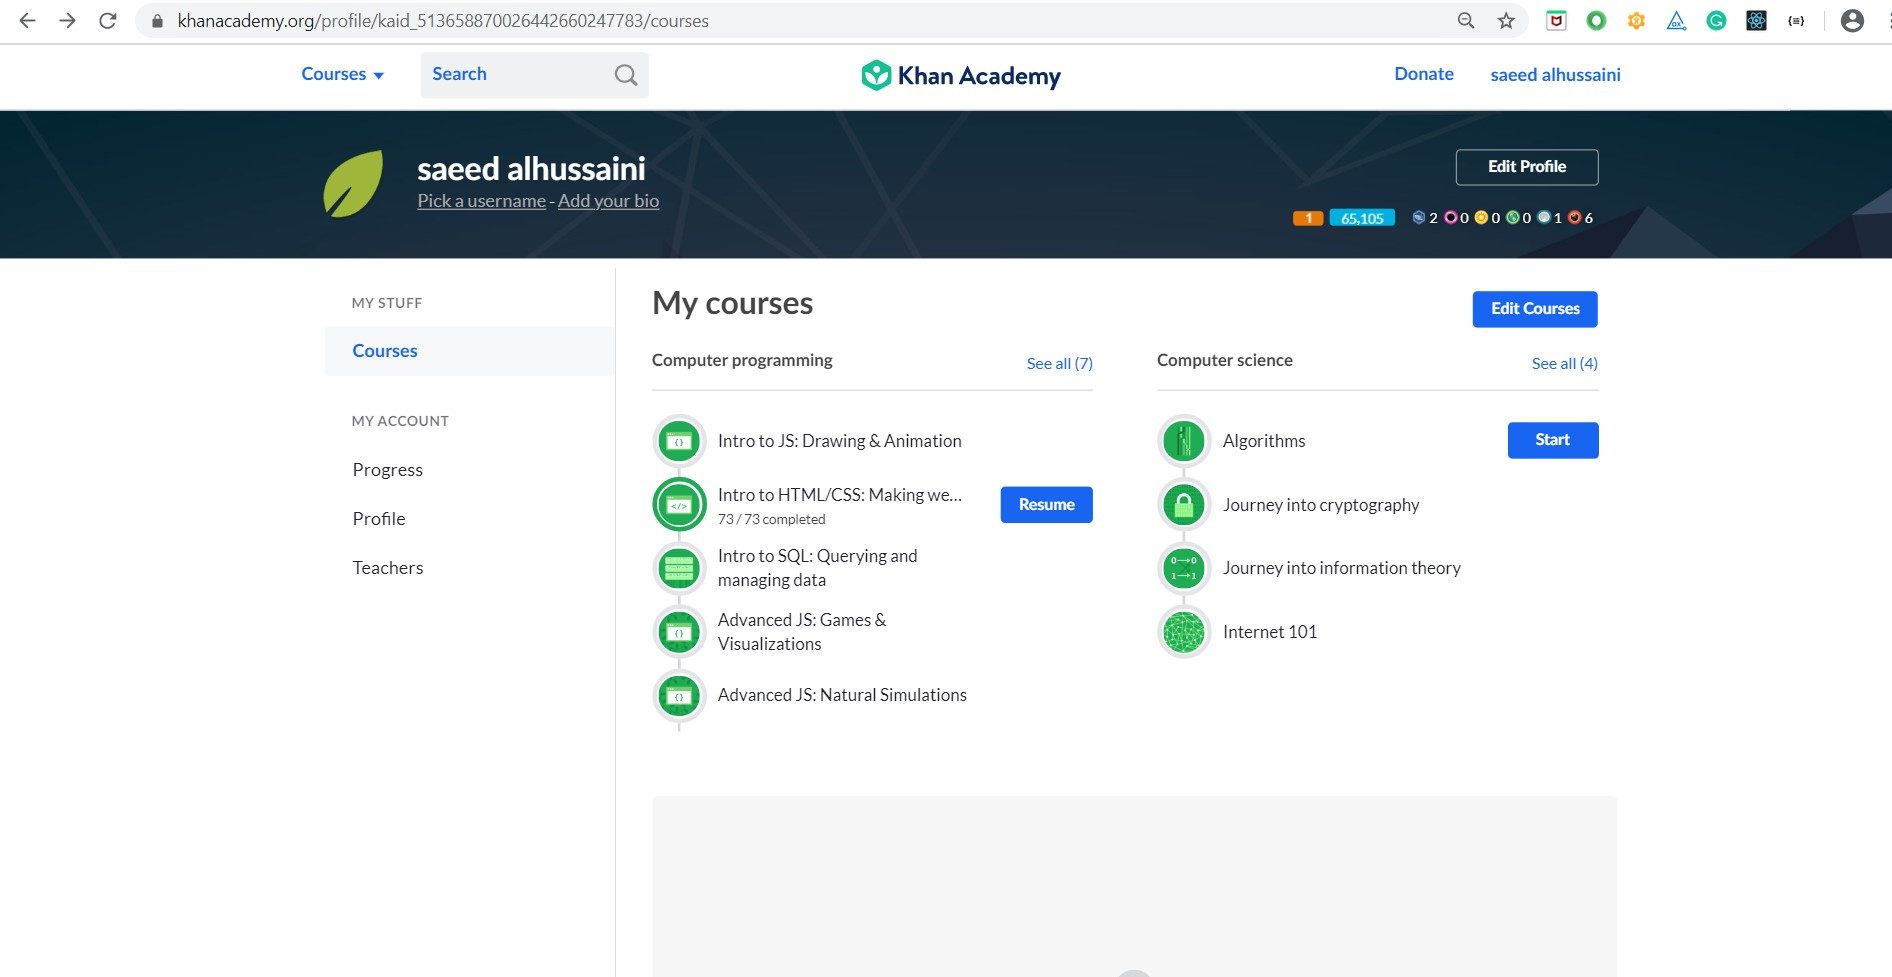
Task: Open the Intro to JS course icon
Action: tap(679, 441)
